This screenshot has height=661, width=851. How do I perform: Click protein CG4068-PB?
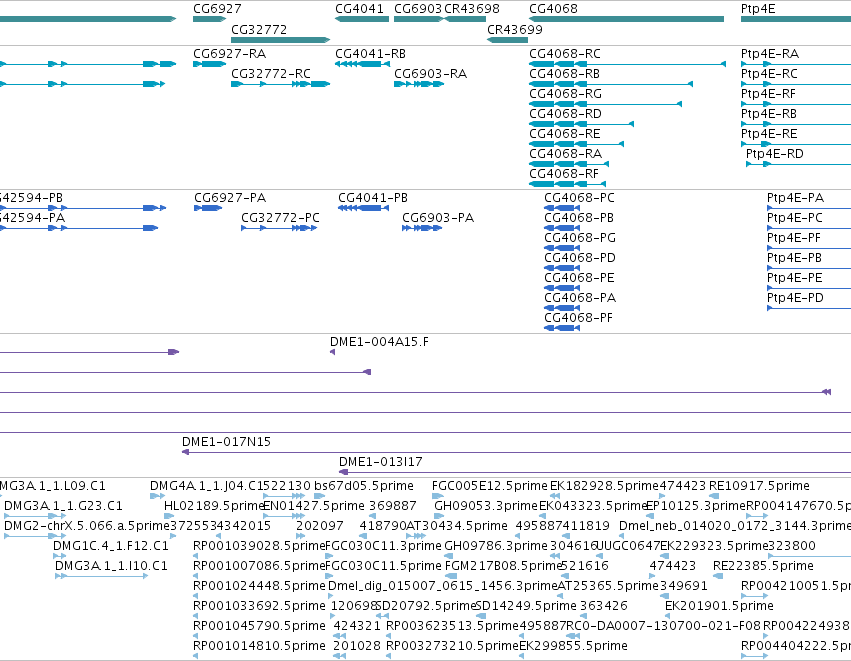pyautogui.click(x=562, y=228)
